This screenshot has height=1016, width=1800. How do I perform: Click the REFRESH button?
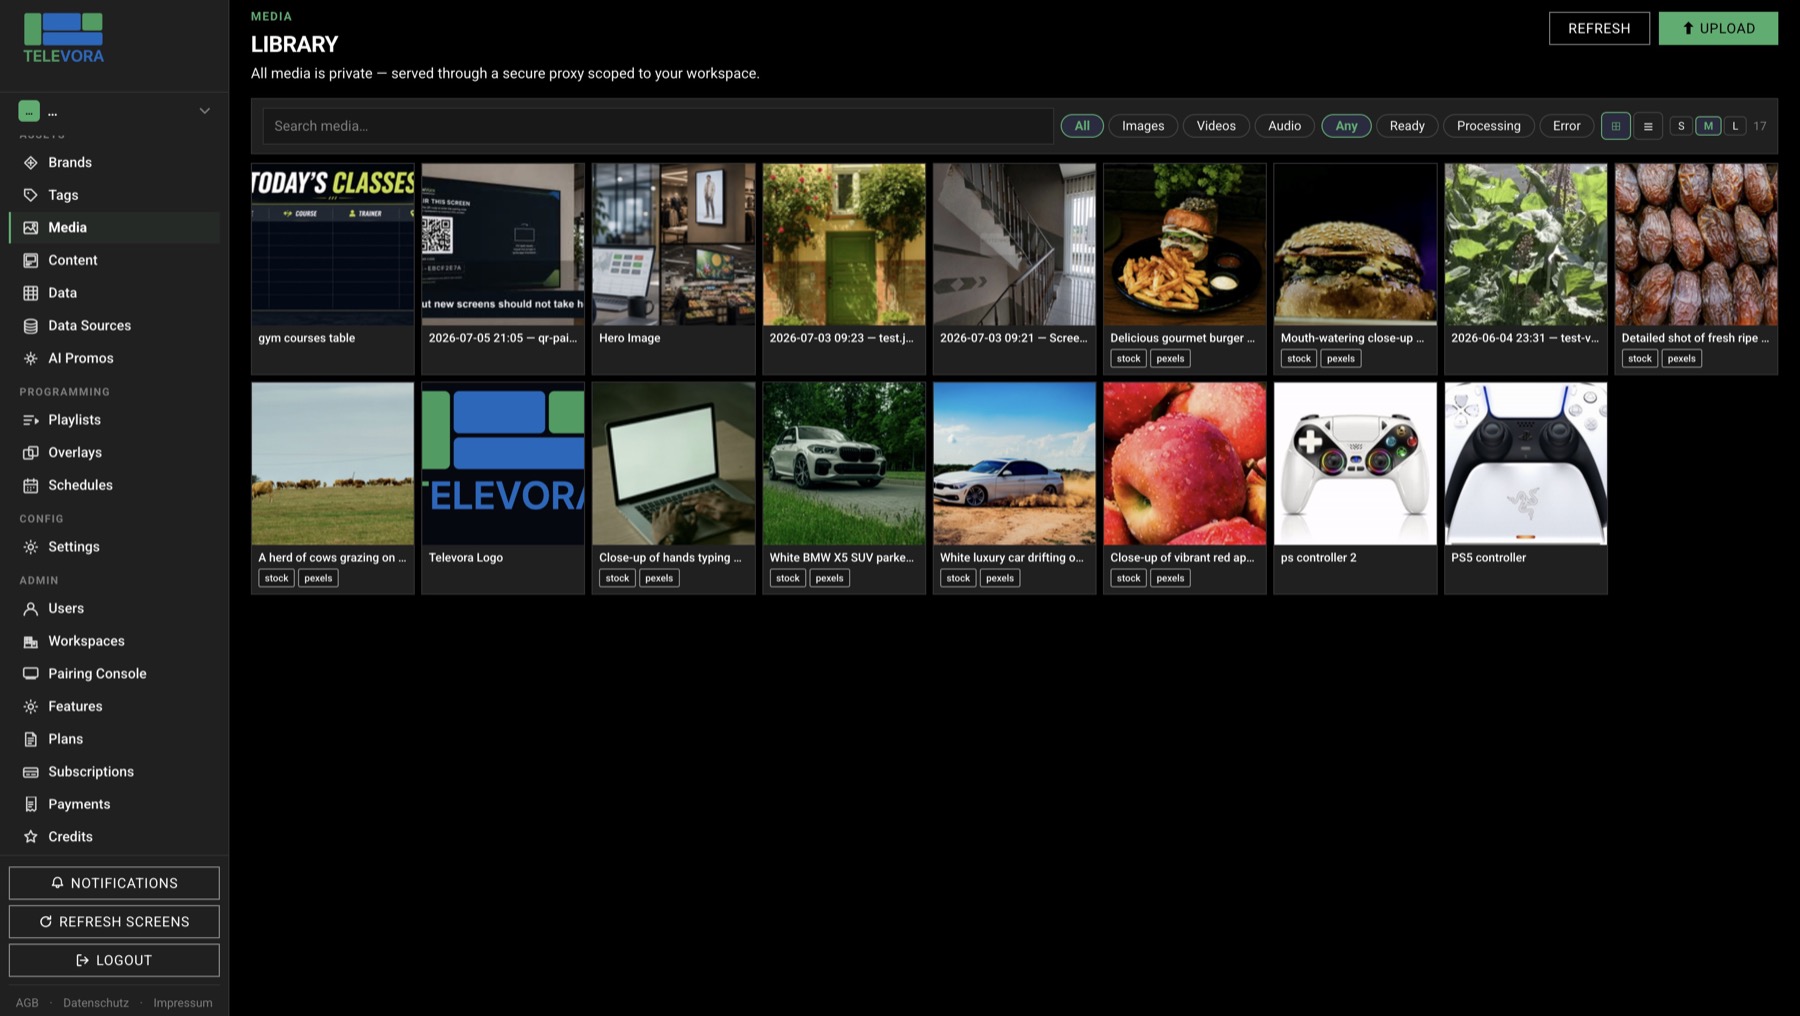(x=1599, y=28)
